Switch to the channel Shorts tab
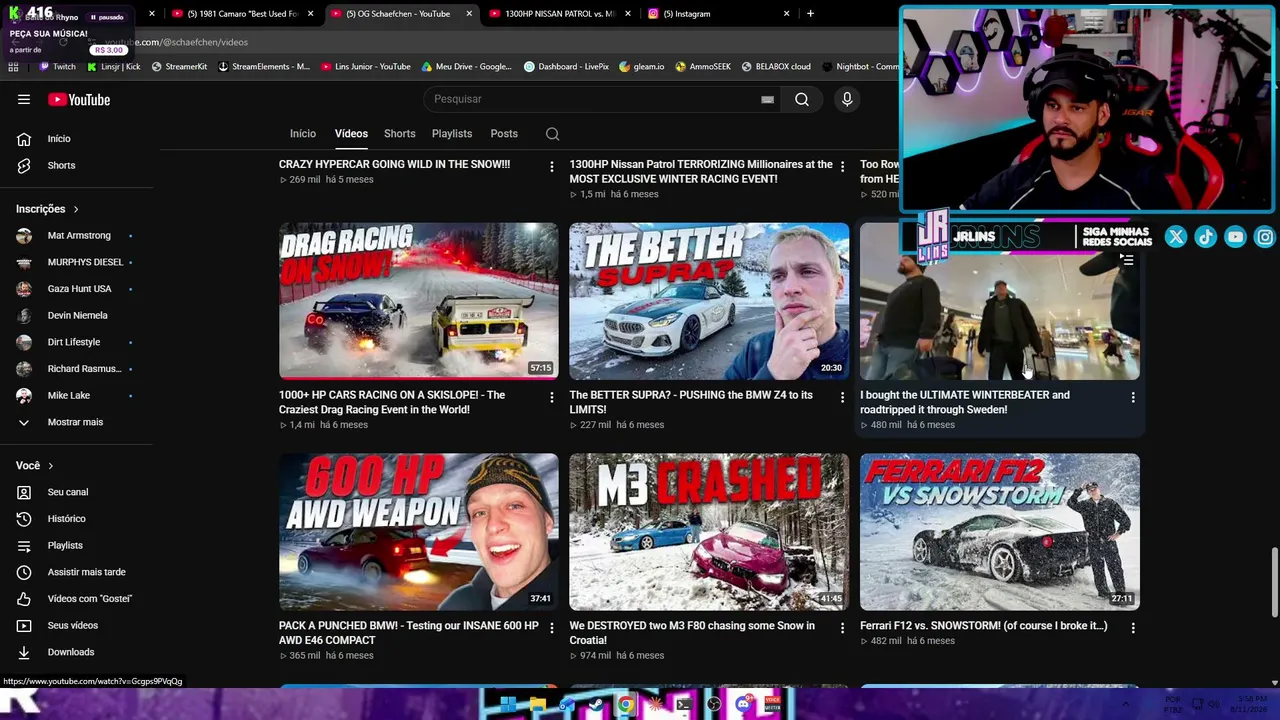1280x720 pixels. pyautogui.click(x=400, y=134)
